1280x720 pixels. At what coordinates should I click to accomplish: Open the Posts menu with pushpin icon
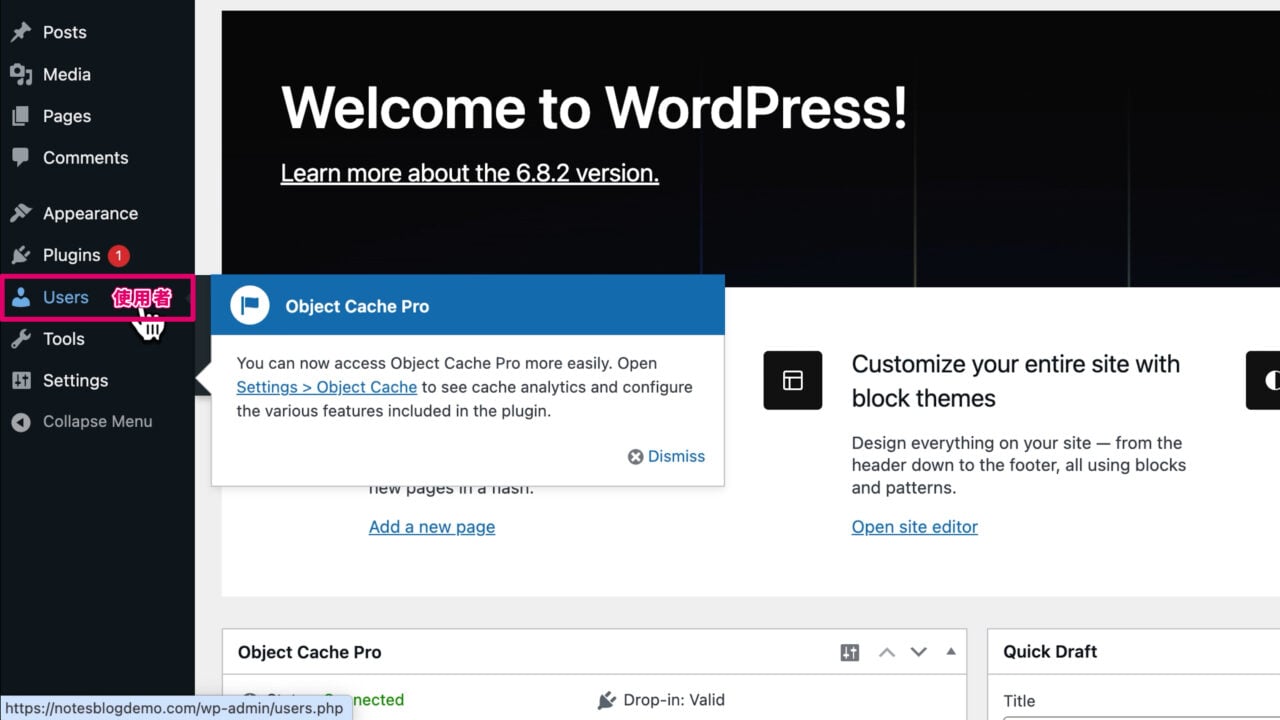pos(22,32)
